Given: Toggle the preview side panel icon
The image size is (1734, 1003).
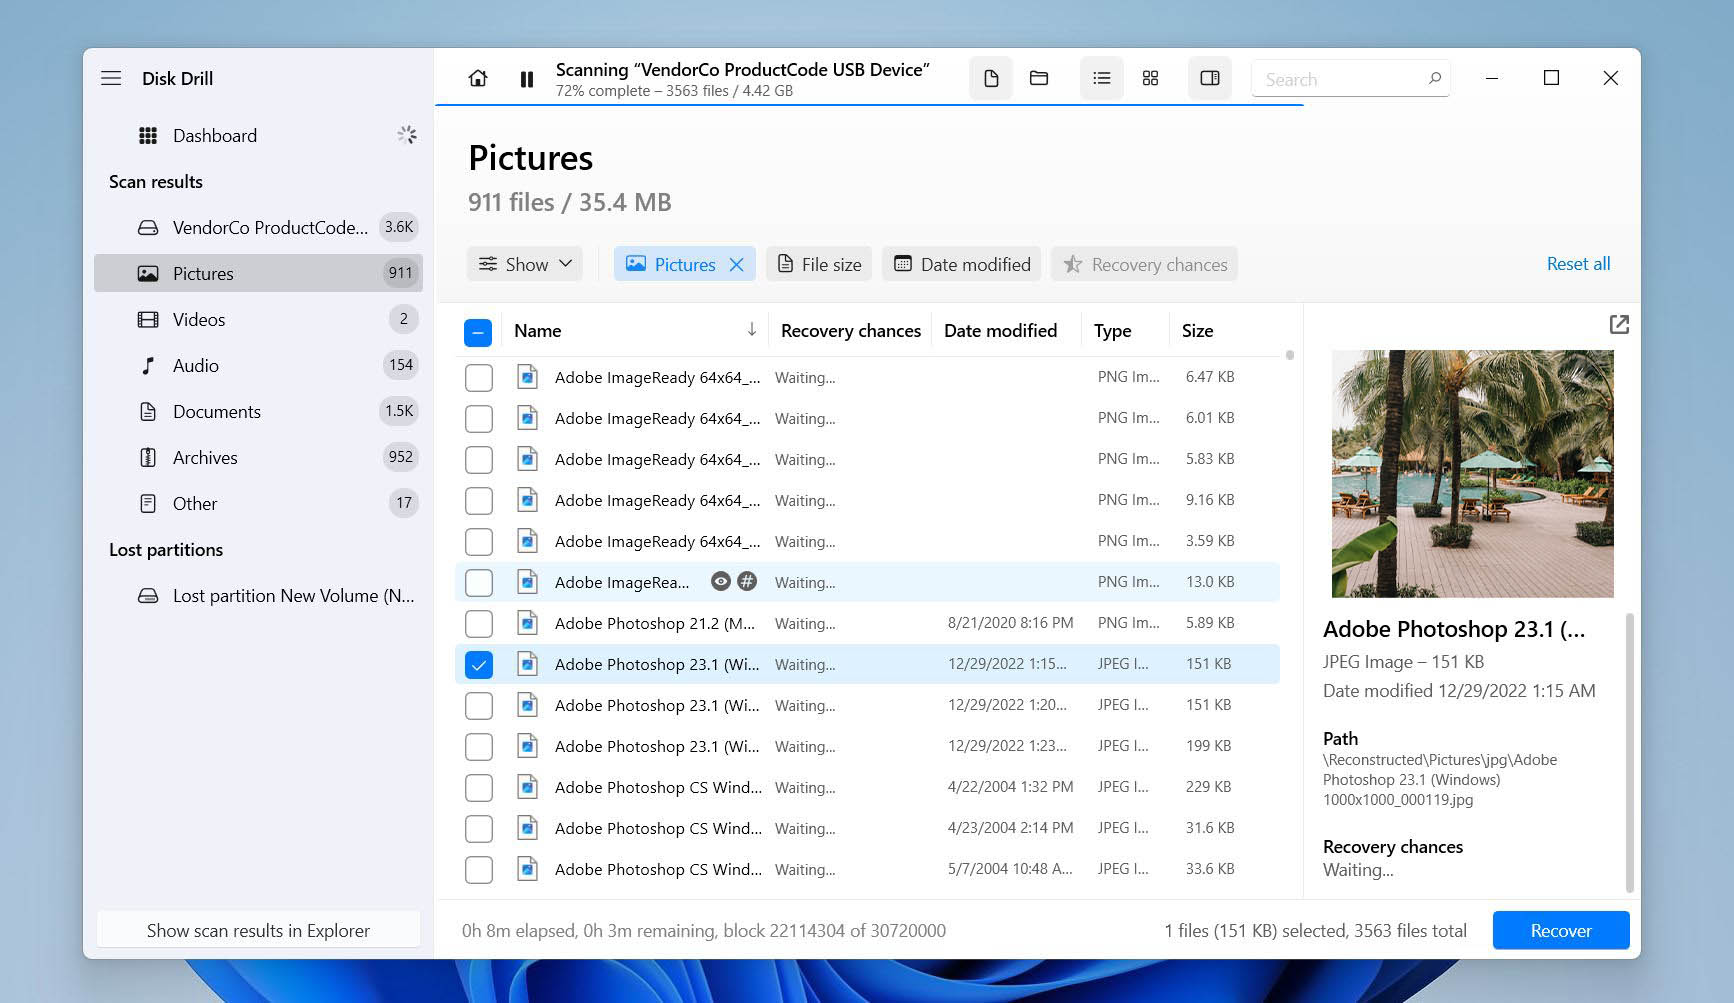Looking at the screenshot, I should point(1210,78).
